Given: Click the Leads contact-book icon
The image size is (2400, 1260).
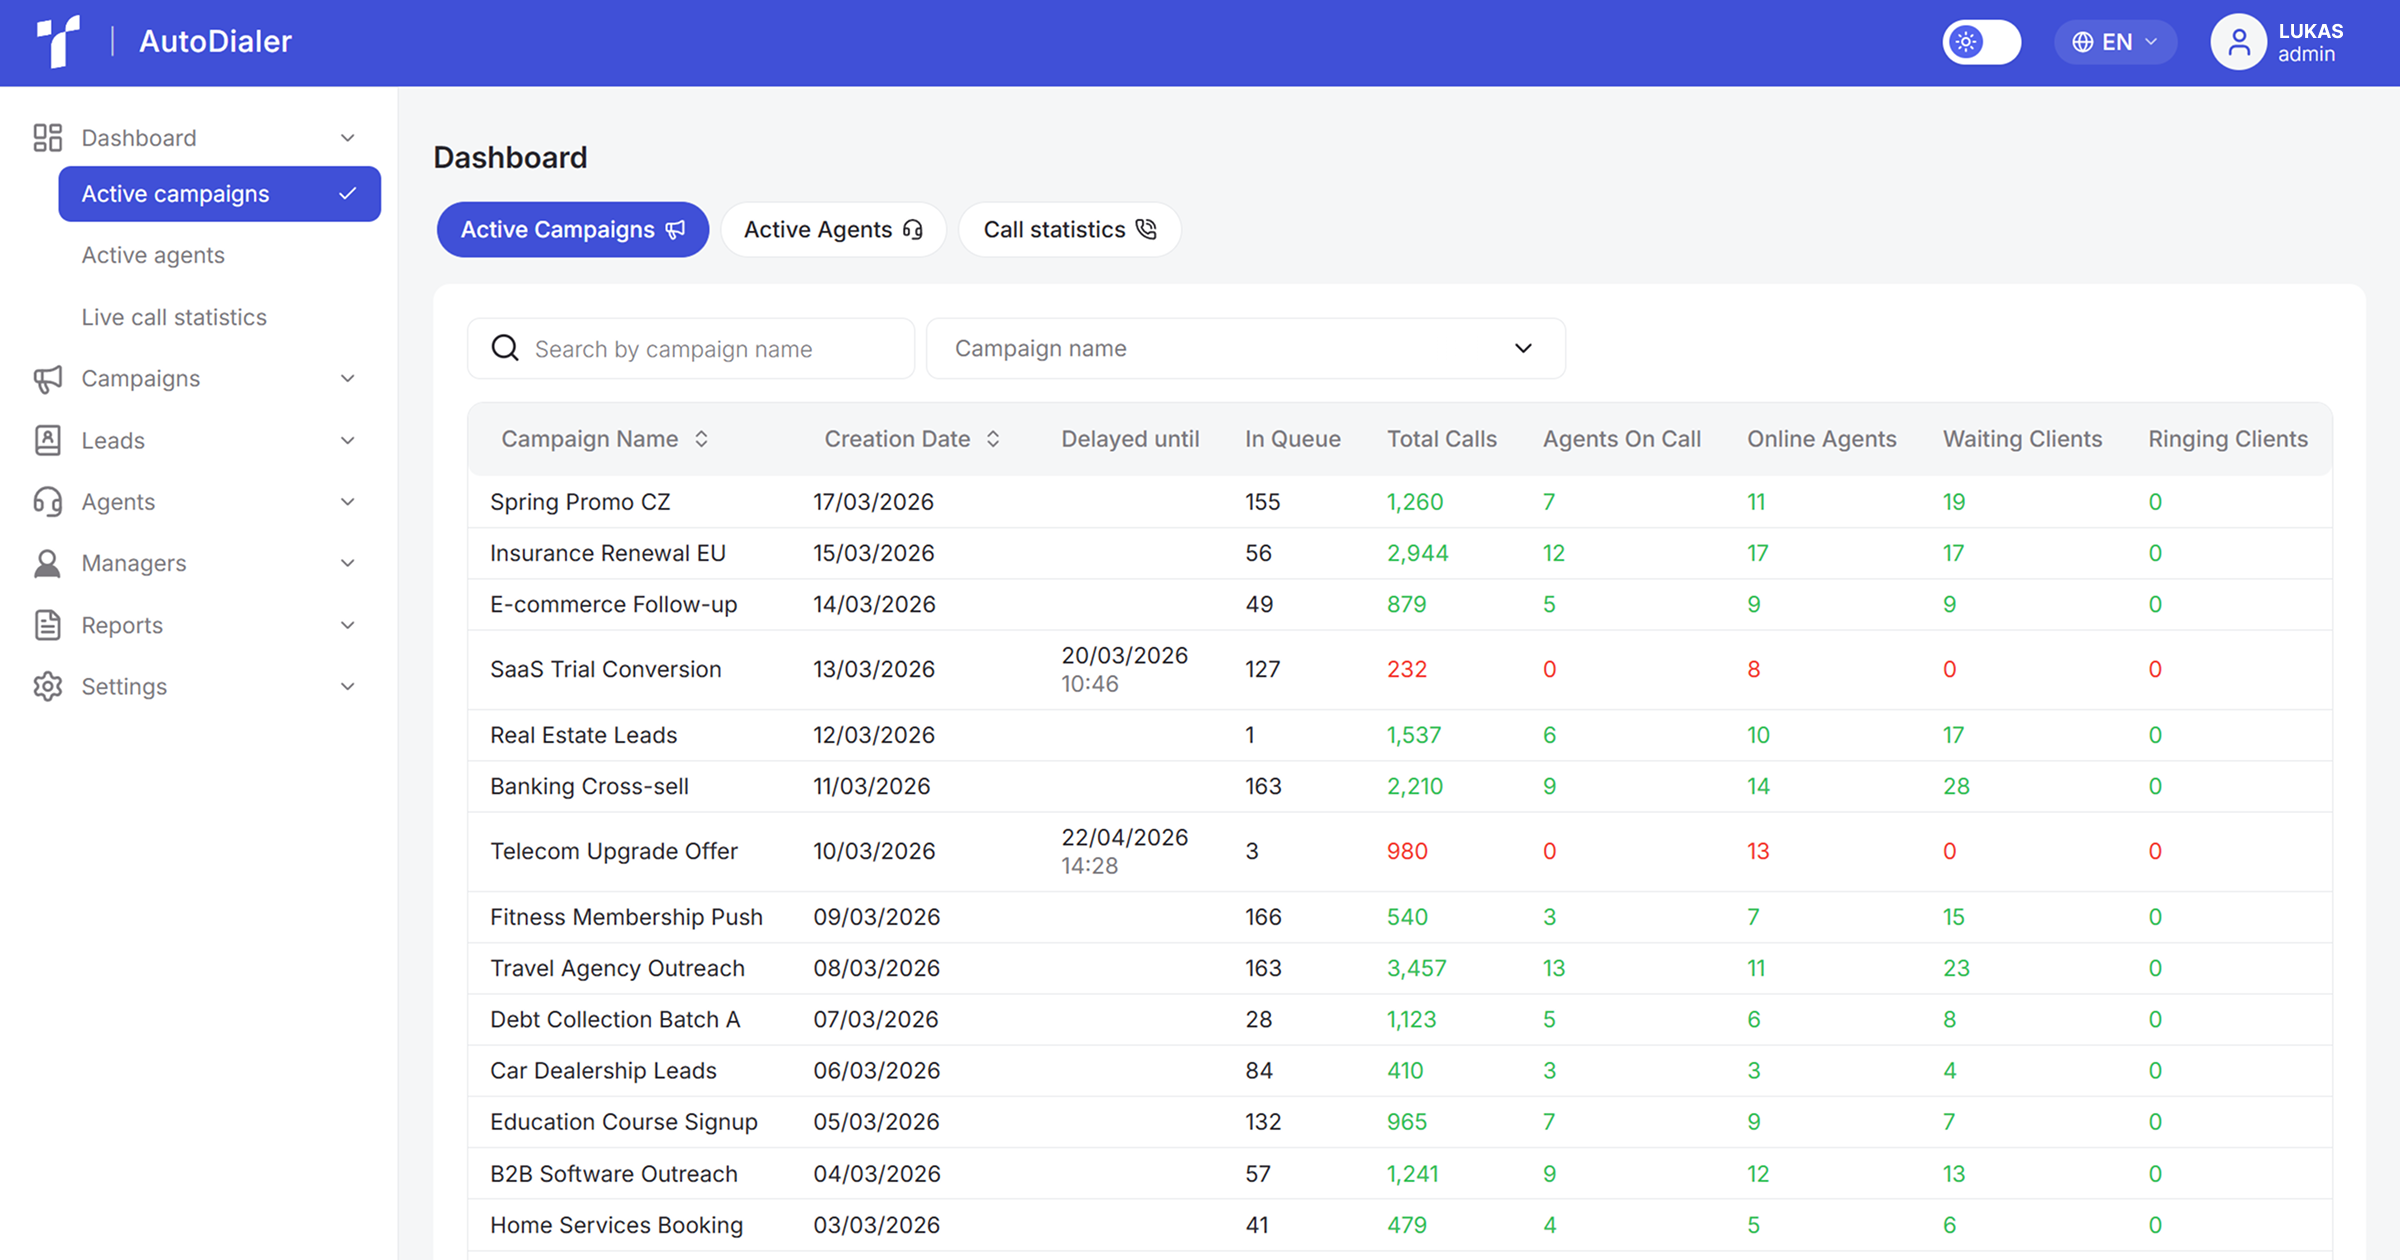Looking at the screenshot, I should 47,440.
